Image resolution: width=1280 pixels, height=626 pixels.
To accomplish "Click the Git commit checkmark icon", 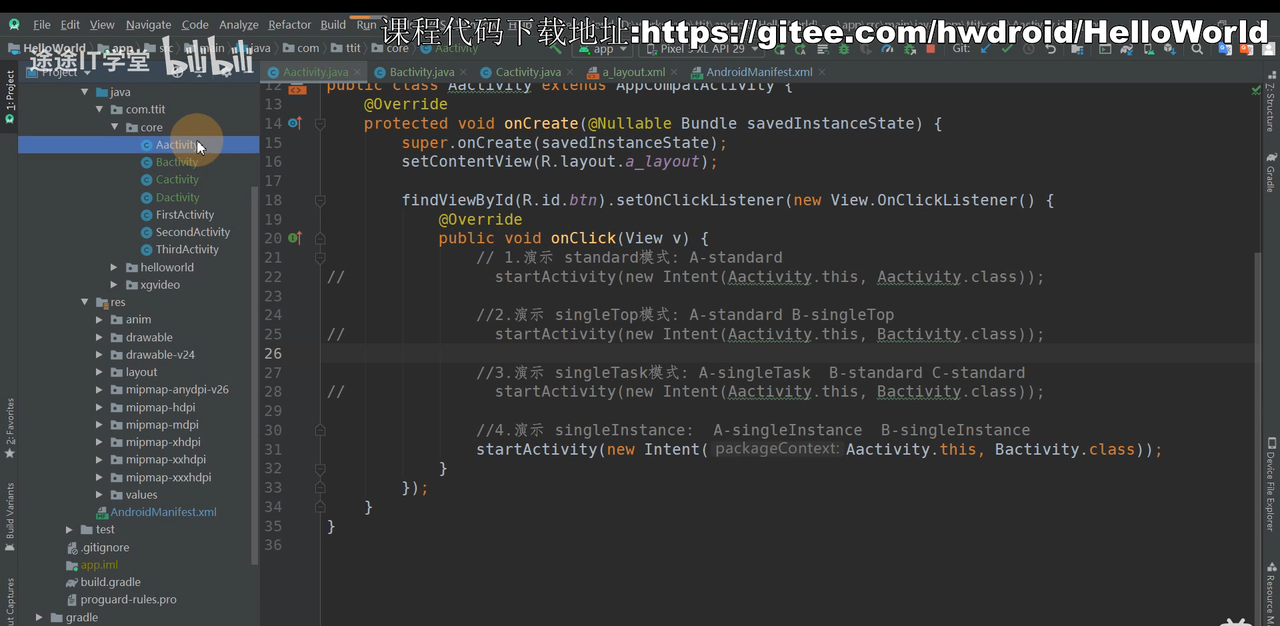I will [x=1007, y=48].
